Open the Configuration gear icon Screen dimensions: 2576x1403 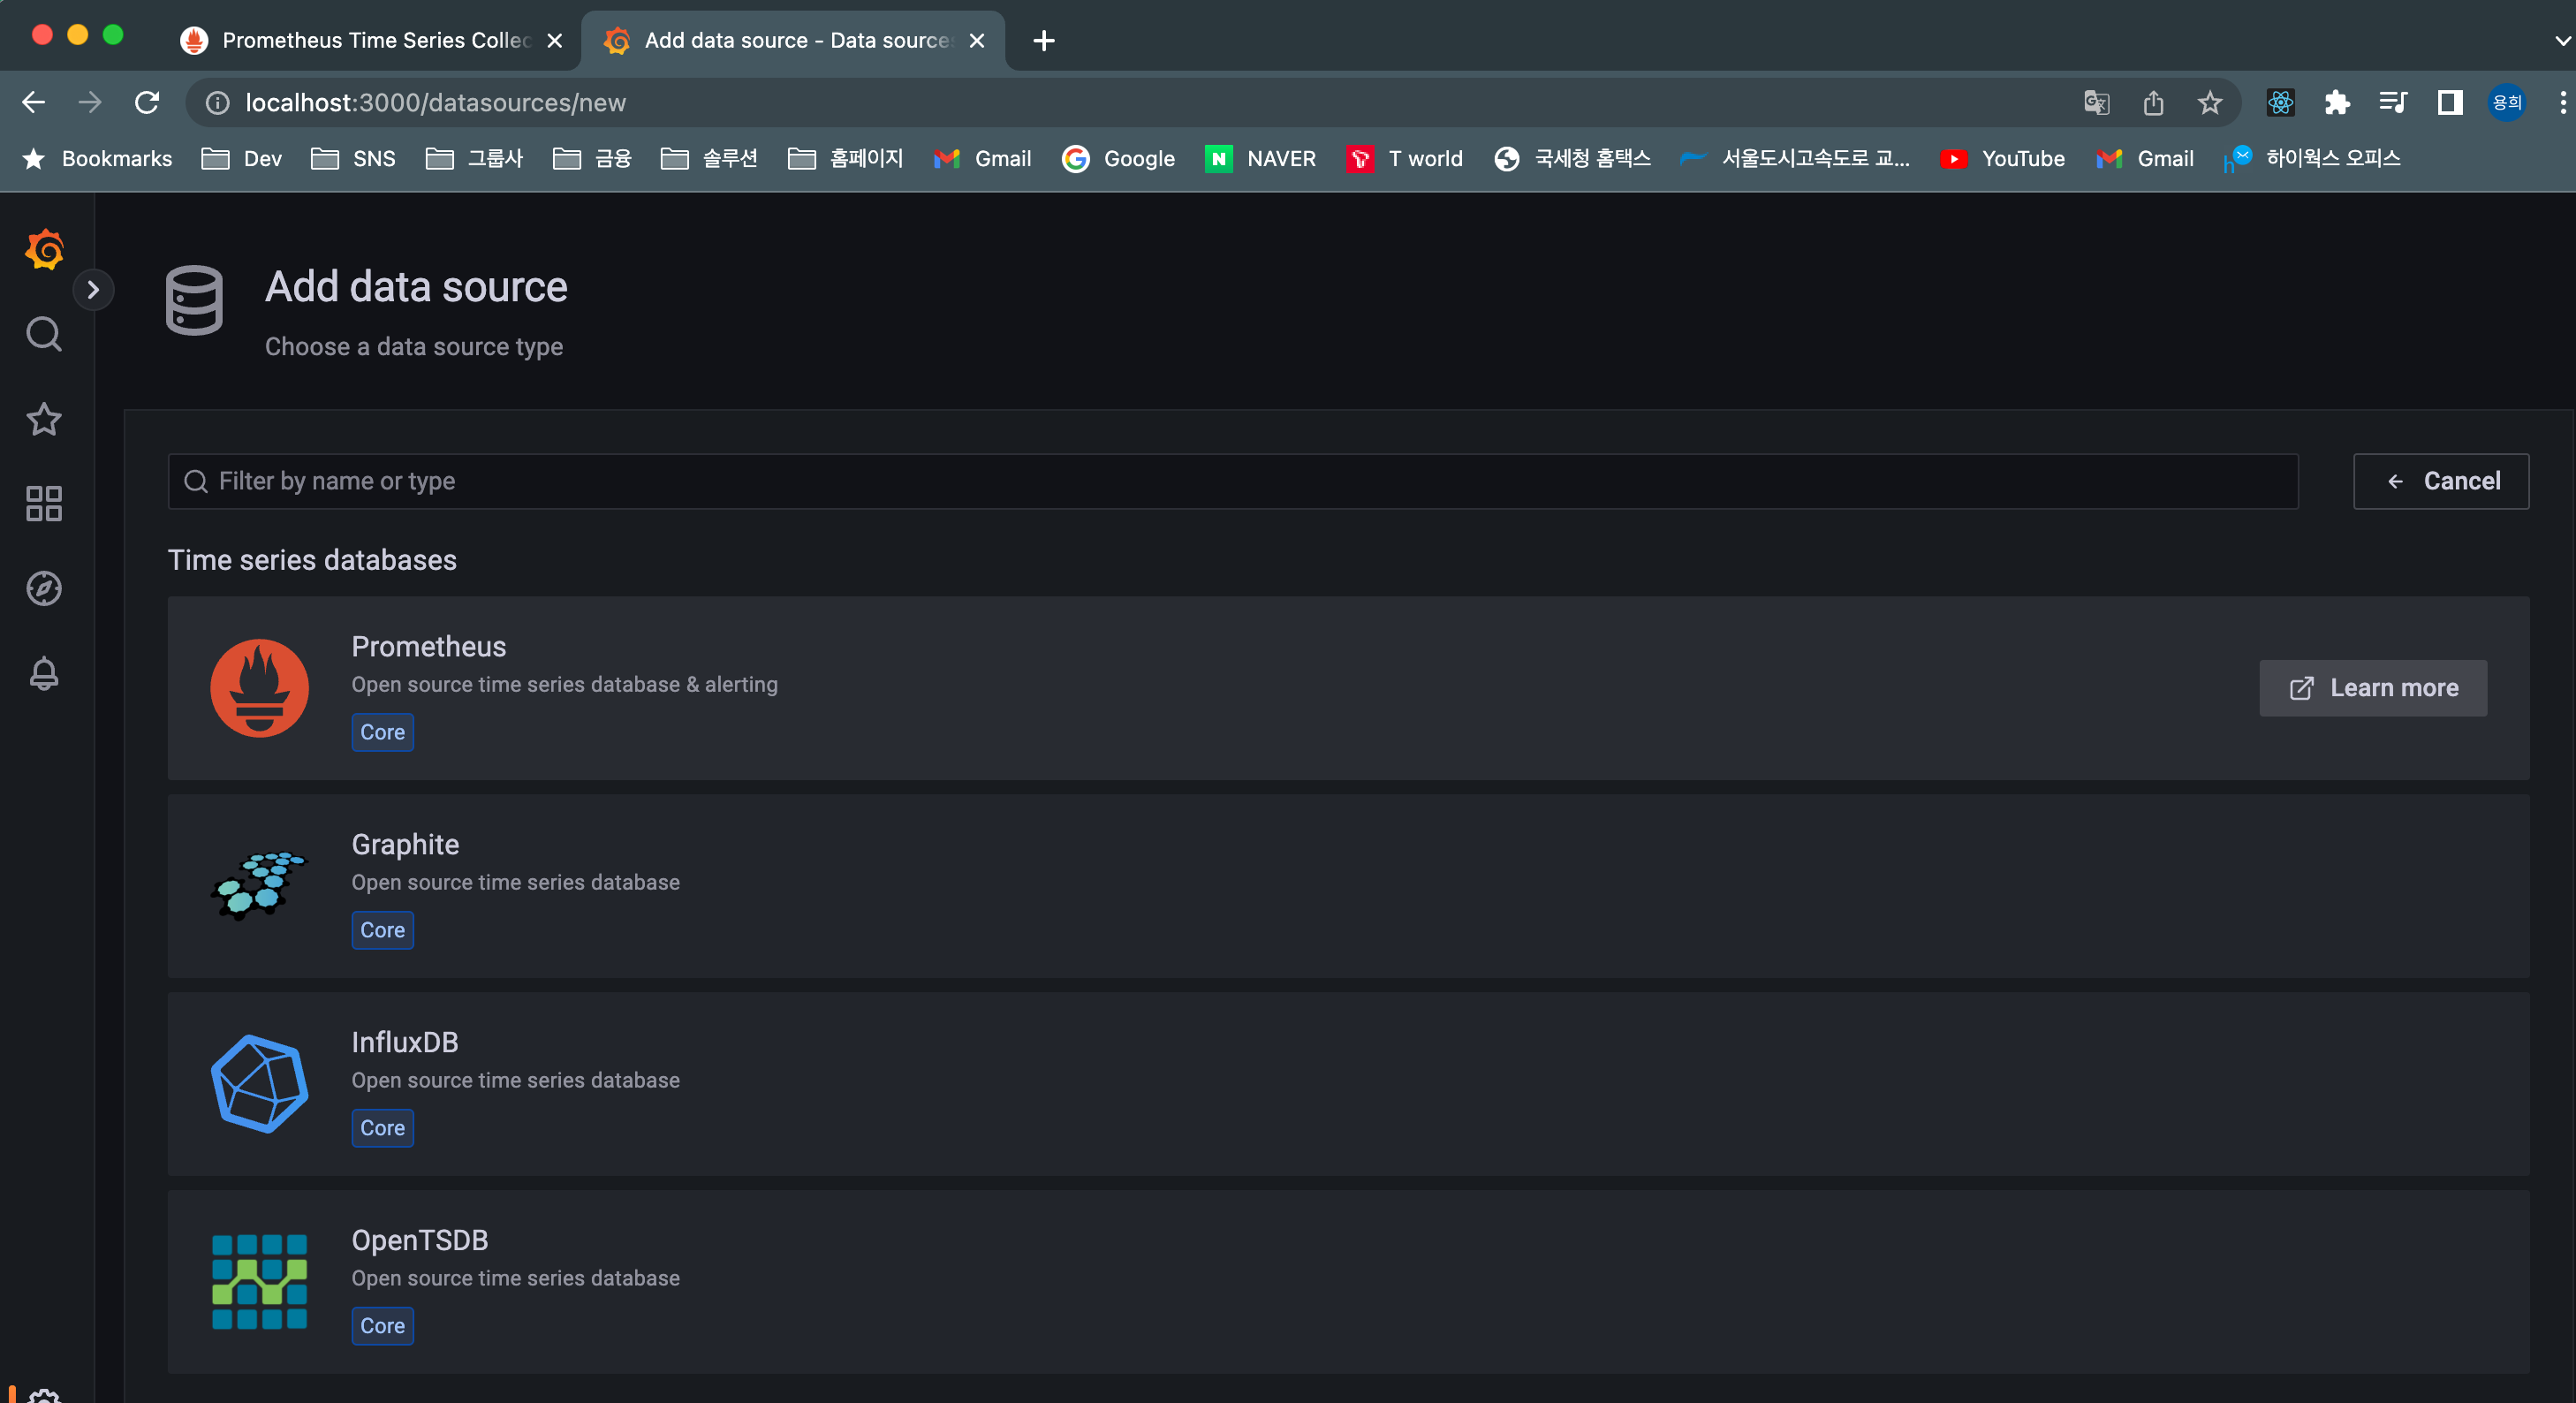coord(44,1395)
